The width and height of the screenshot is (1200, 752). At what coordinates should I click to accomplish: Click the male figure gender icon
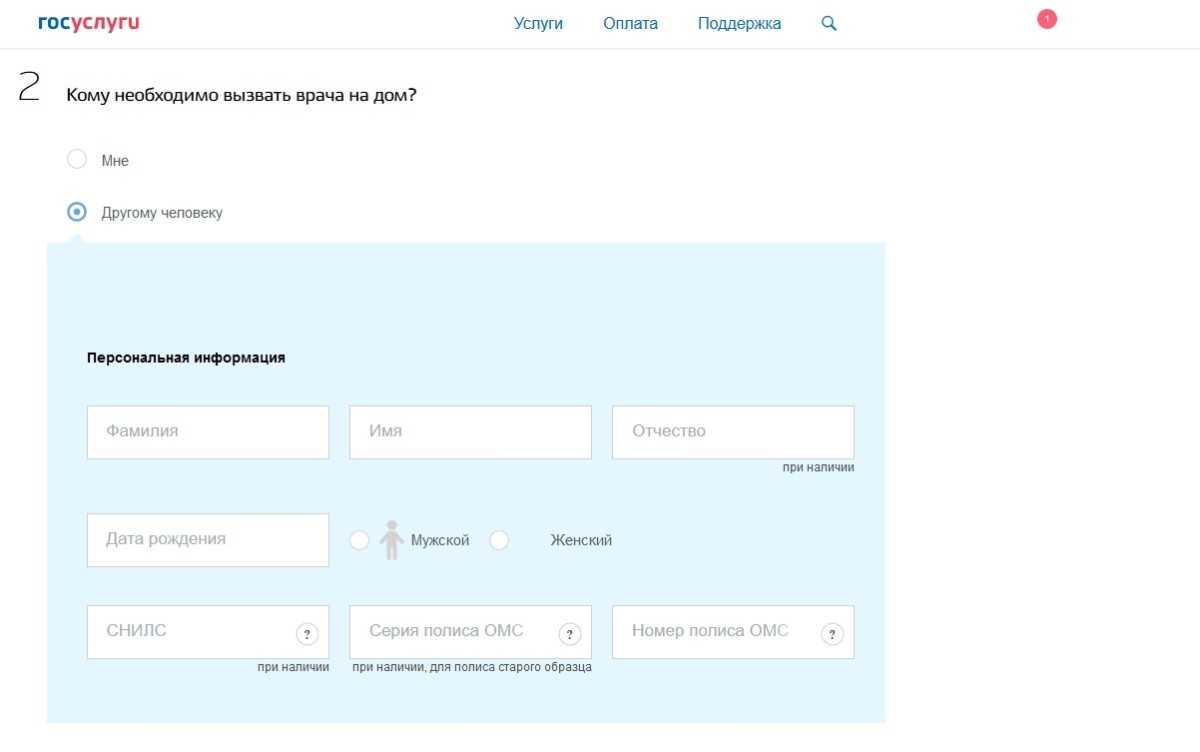(391, 540)
